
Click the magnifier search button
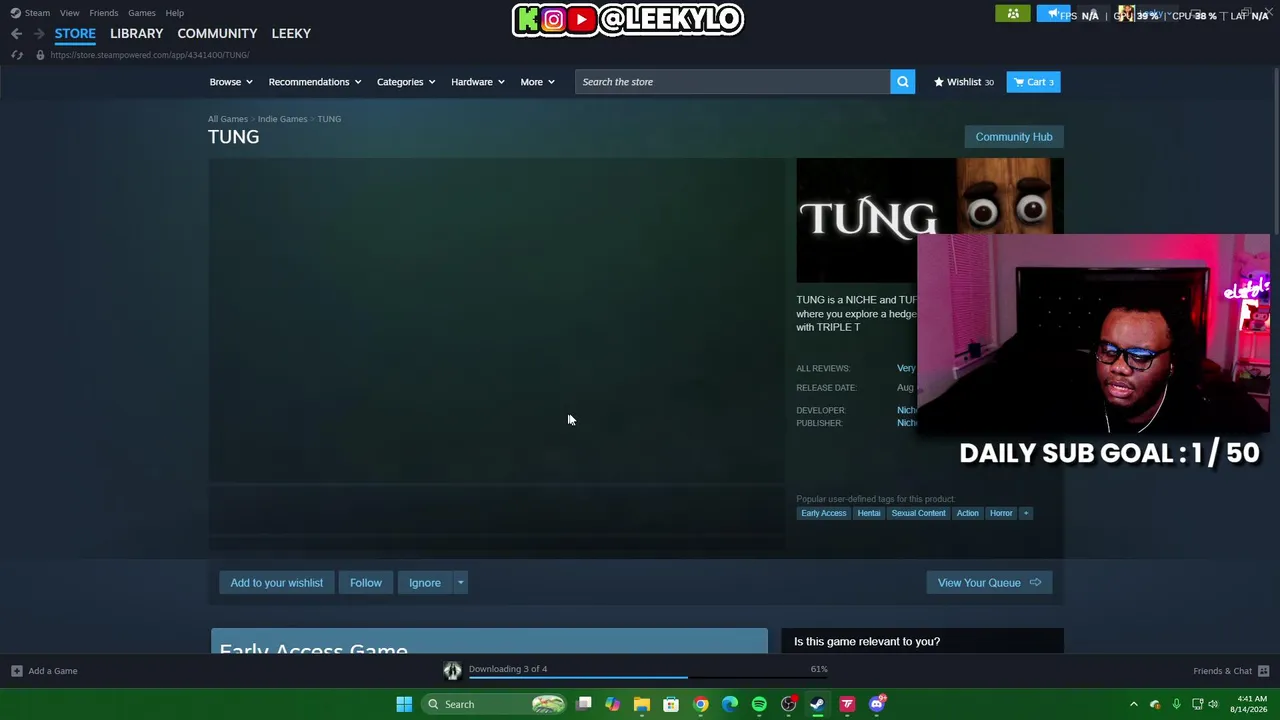coord(903,82)
